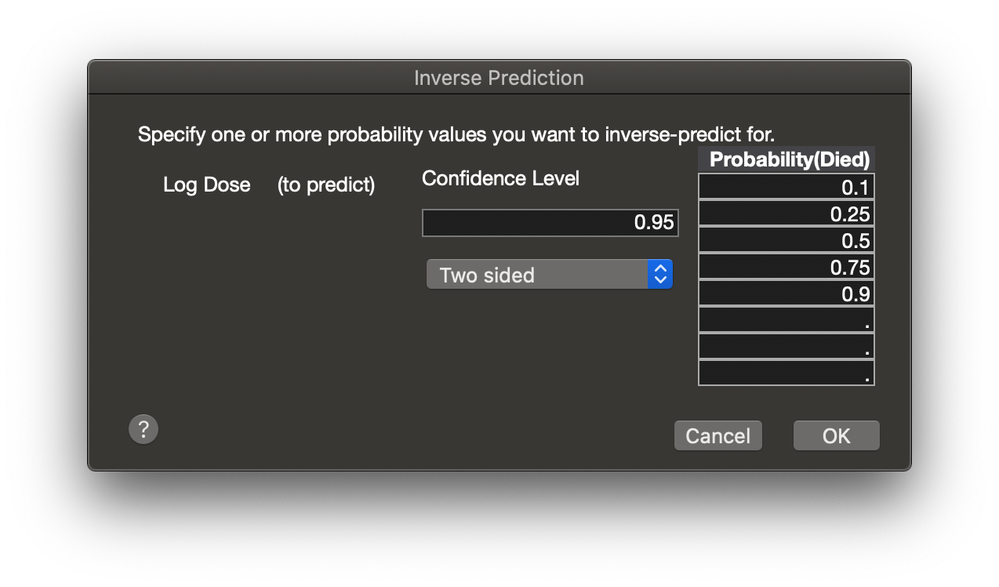The width and height of the screenshot is (999, 587).
Task: Click the last empty probability cell
Action: (x=786, y=373)
